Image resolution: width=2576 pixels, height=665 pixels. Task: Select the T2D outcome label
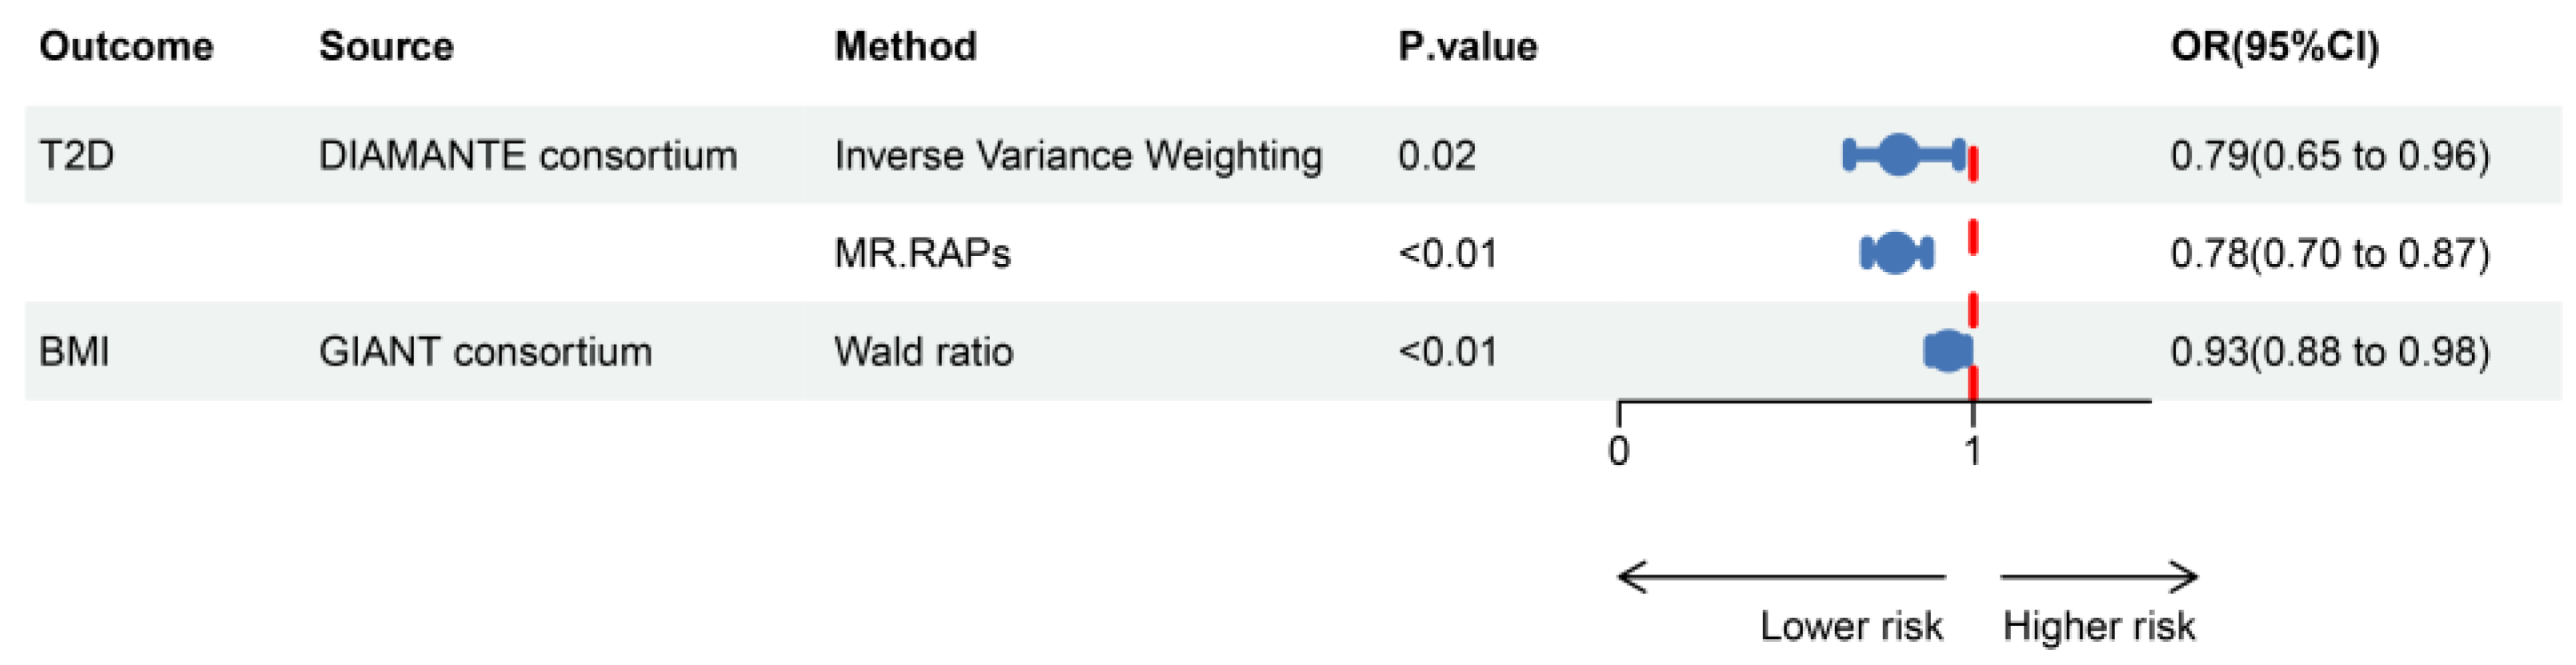[x=77, y=156]
